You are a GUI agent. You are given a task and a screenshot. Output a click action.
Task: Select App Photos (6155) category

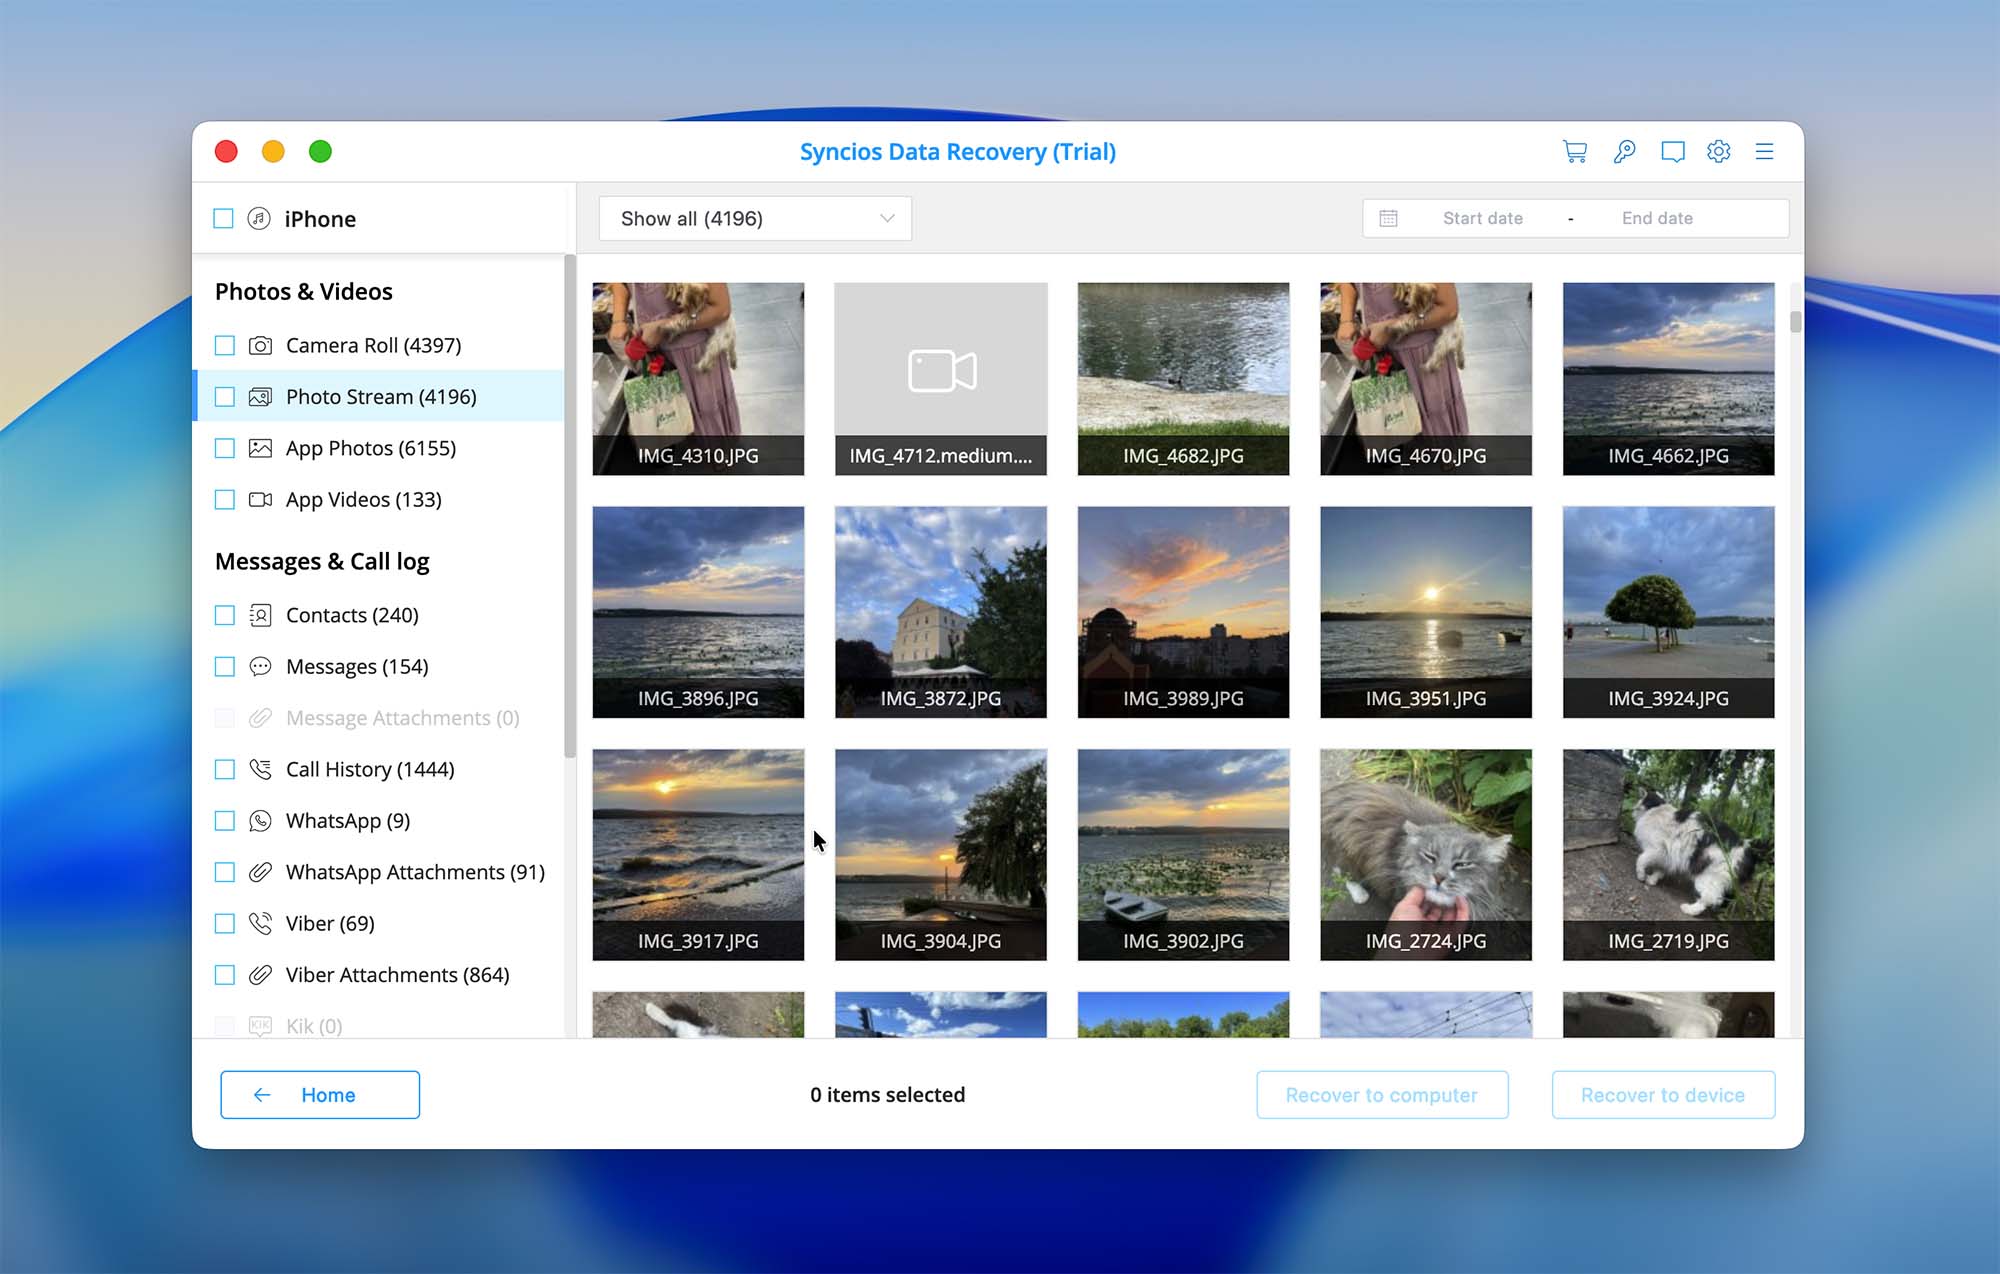click(370, 448)
